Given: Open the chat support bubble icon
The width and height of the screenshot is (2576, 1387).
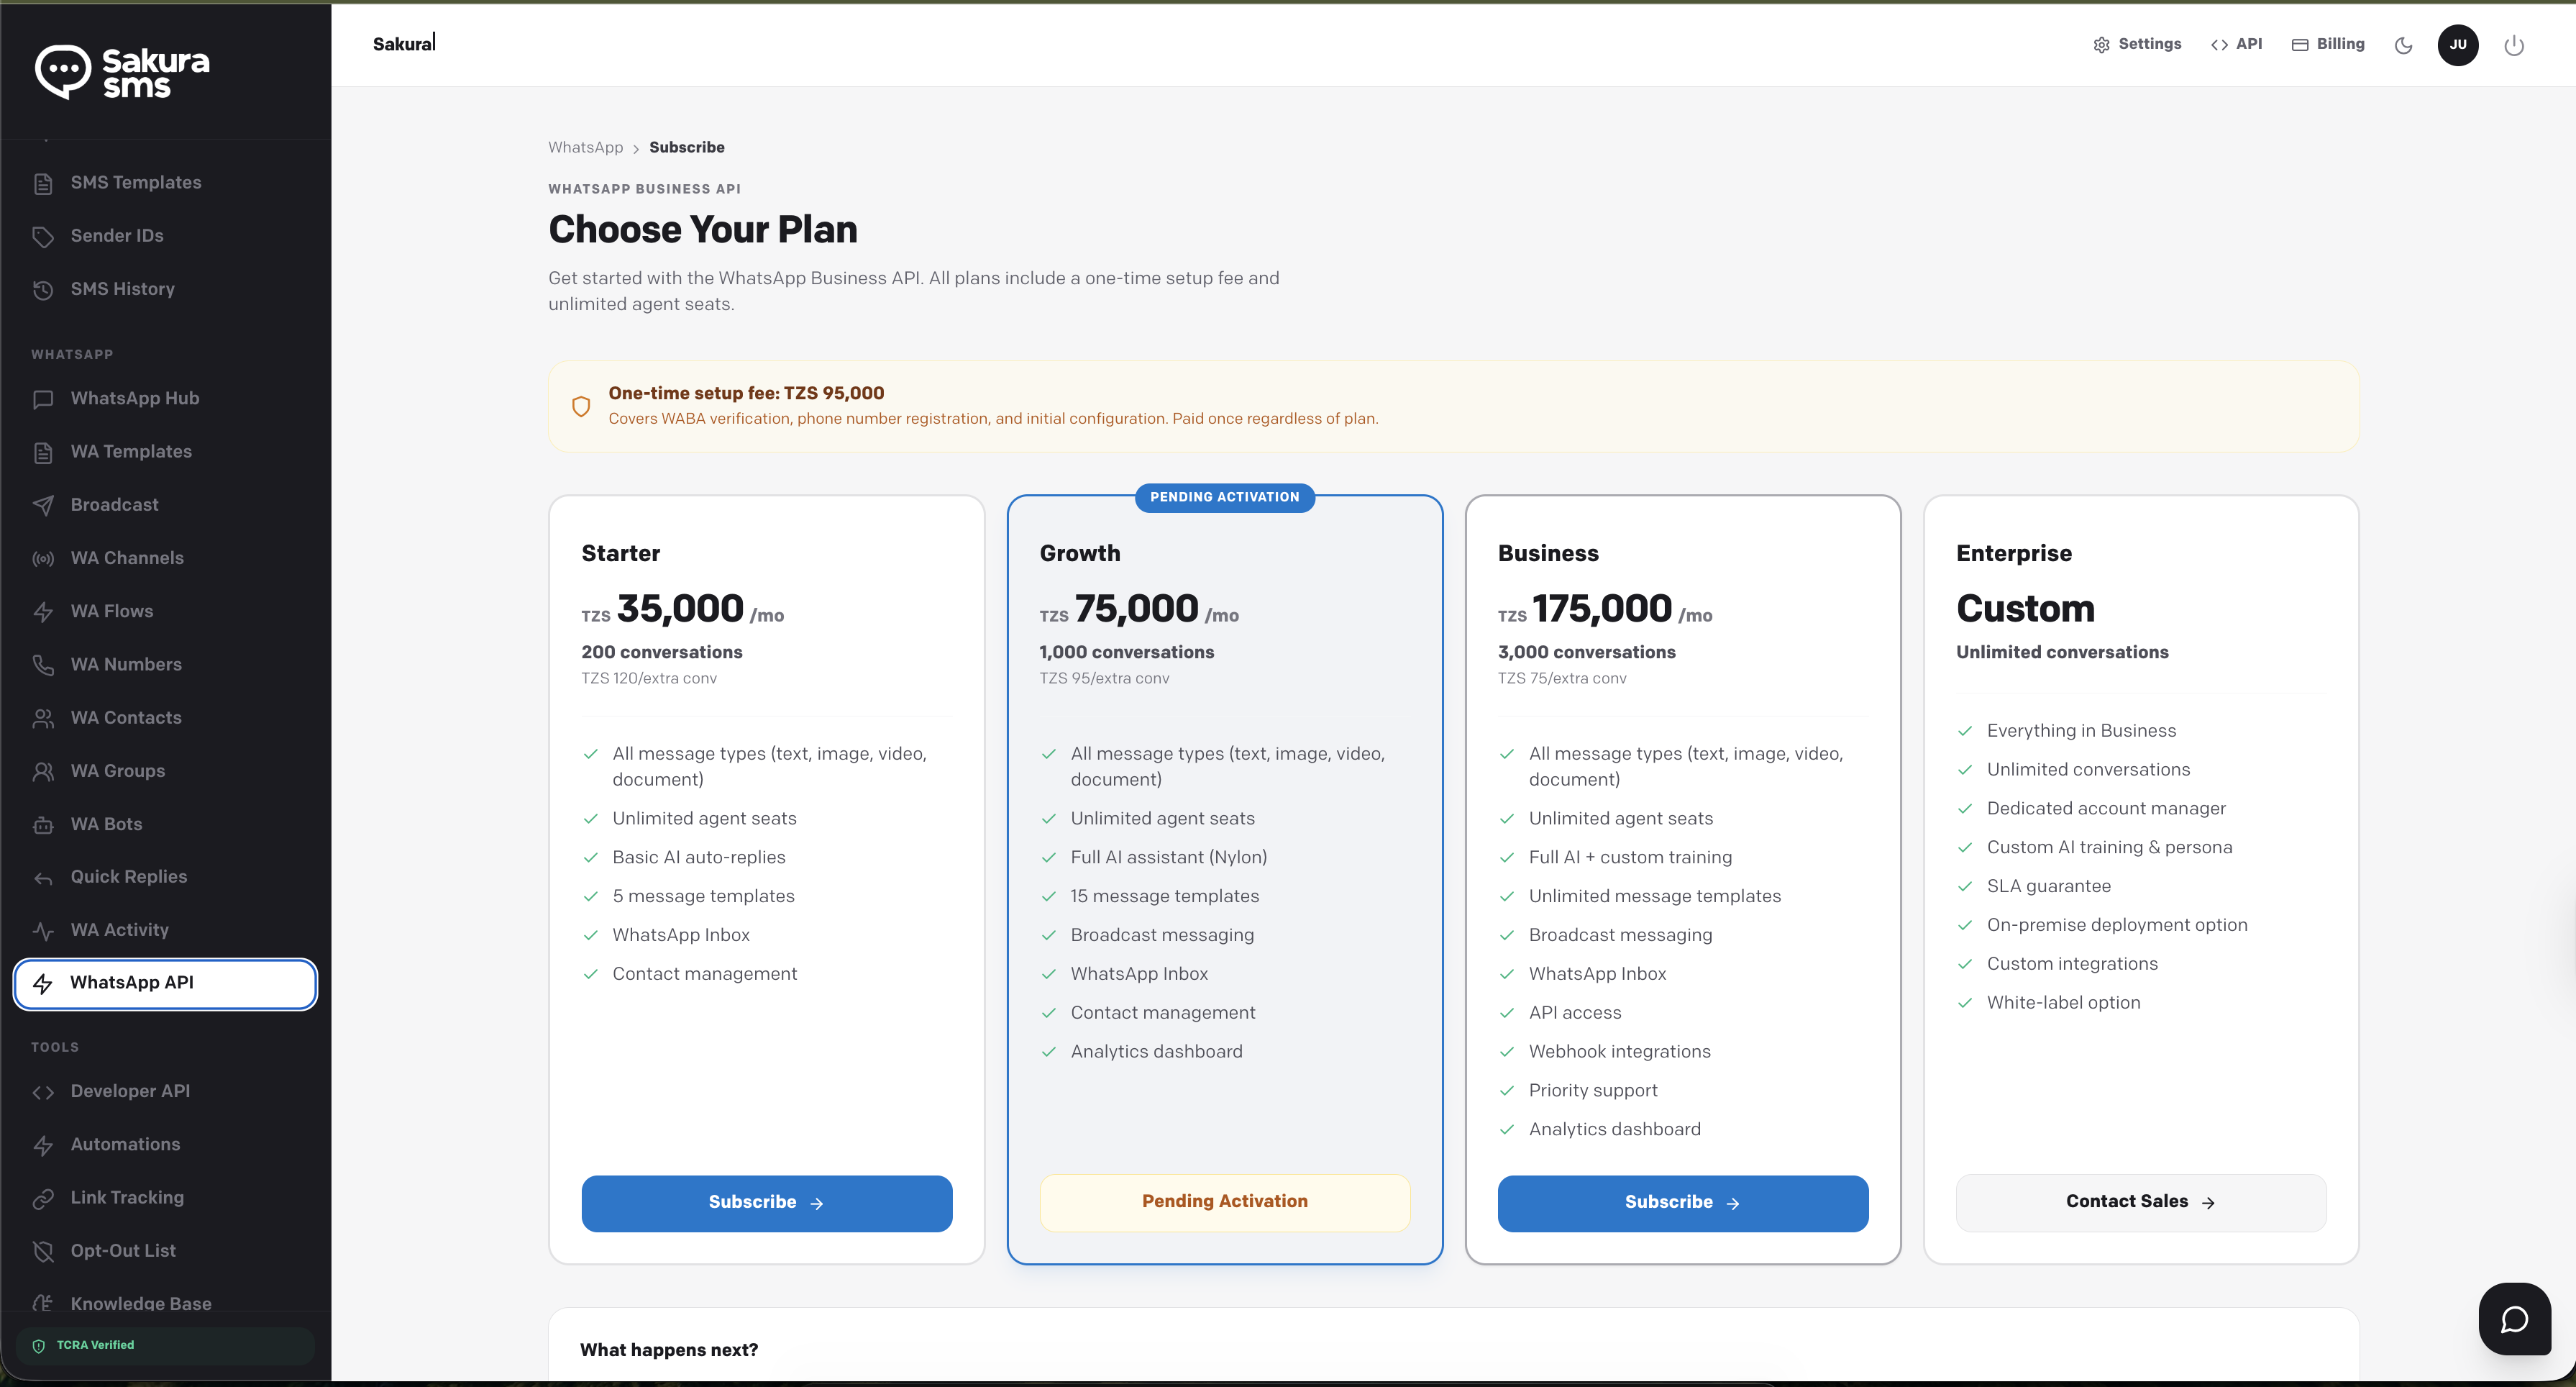Looking at the screenshot, I should point(2514,1319).
